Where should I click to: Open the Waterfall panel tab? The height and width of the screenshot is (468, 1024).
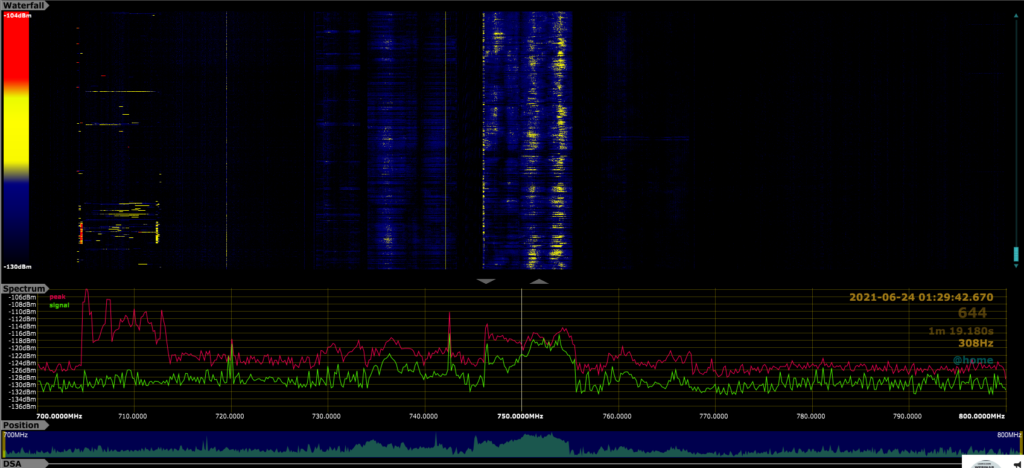coord(27,5)
